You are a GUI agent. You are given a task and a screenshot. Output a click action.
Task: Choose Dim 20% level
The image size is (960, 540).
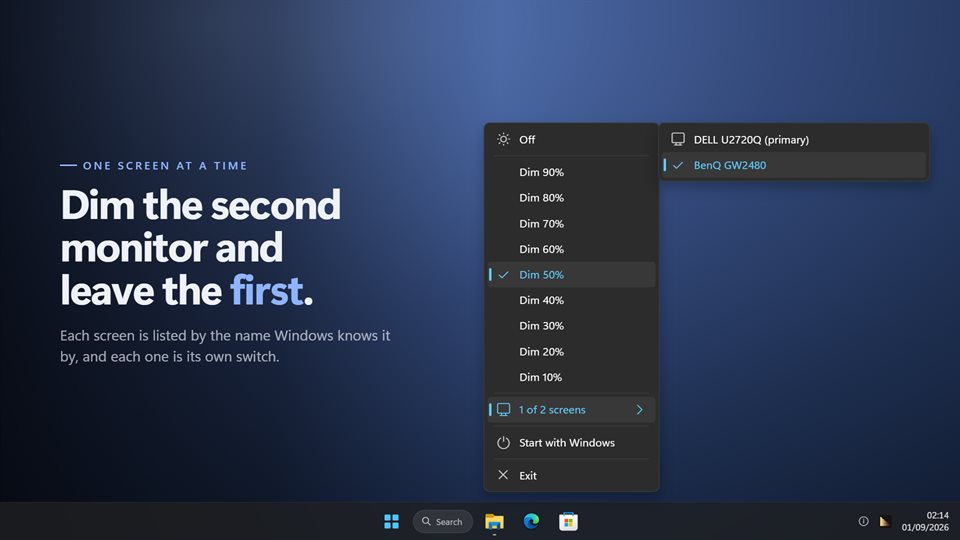click(x=571, y=351)
